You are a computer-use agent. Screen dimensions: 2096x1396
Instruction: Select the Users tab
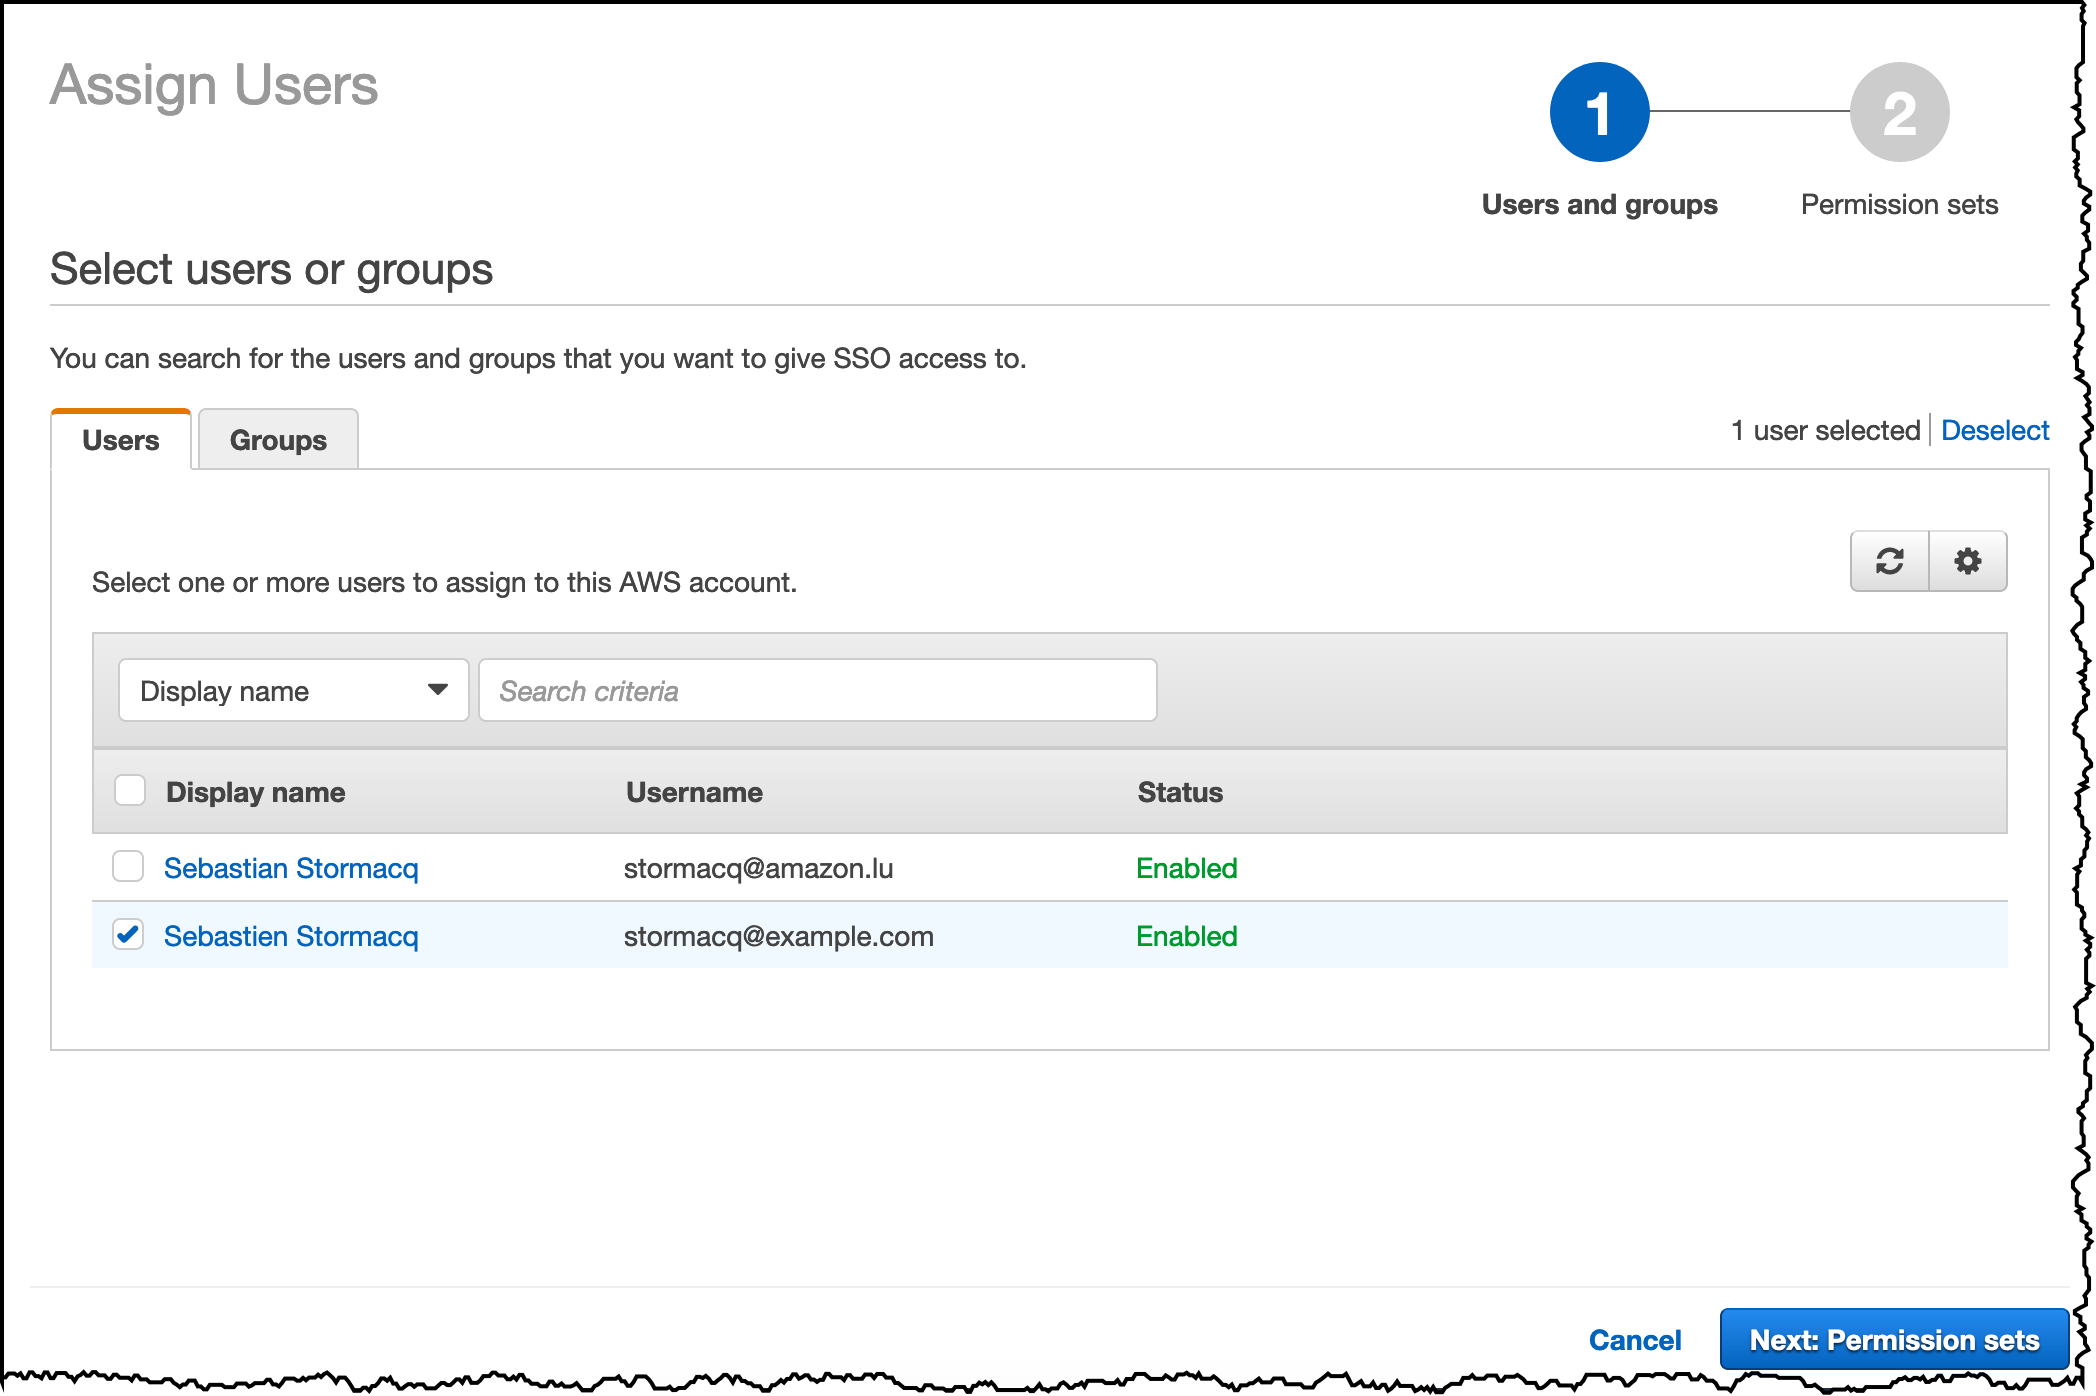click(x=121, y=440)
